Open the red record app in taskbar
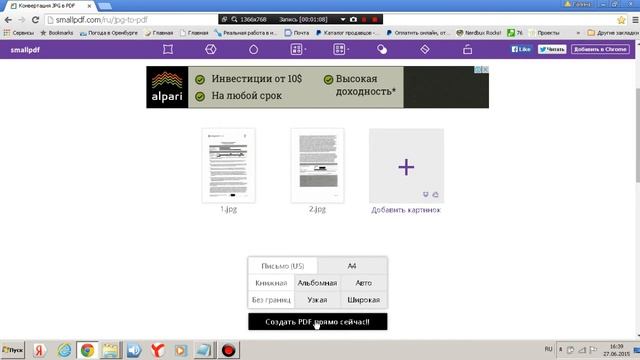 pyautogui.click(x=228, y=350)
